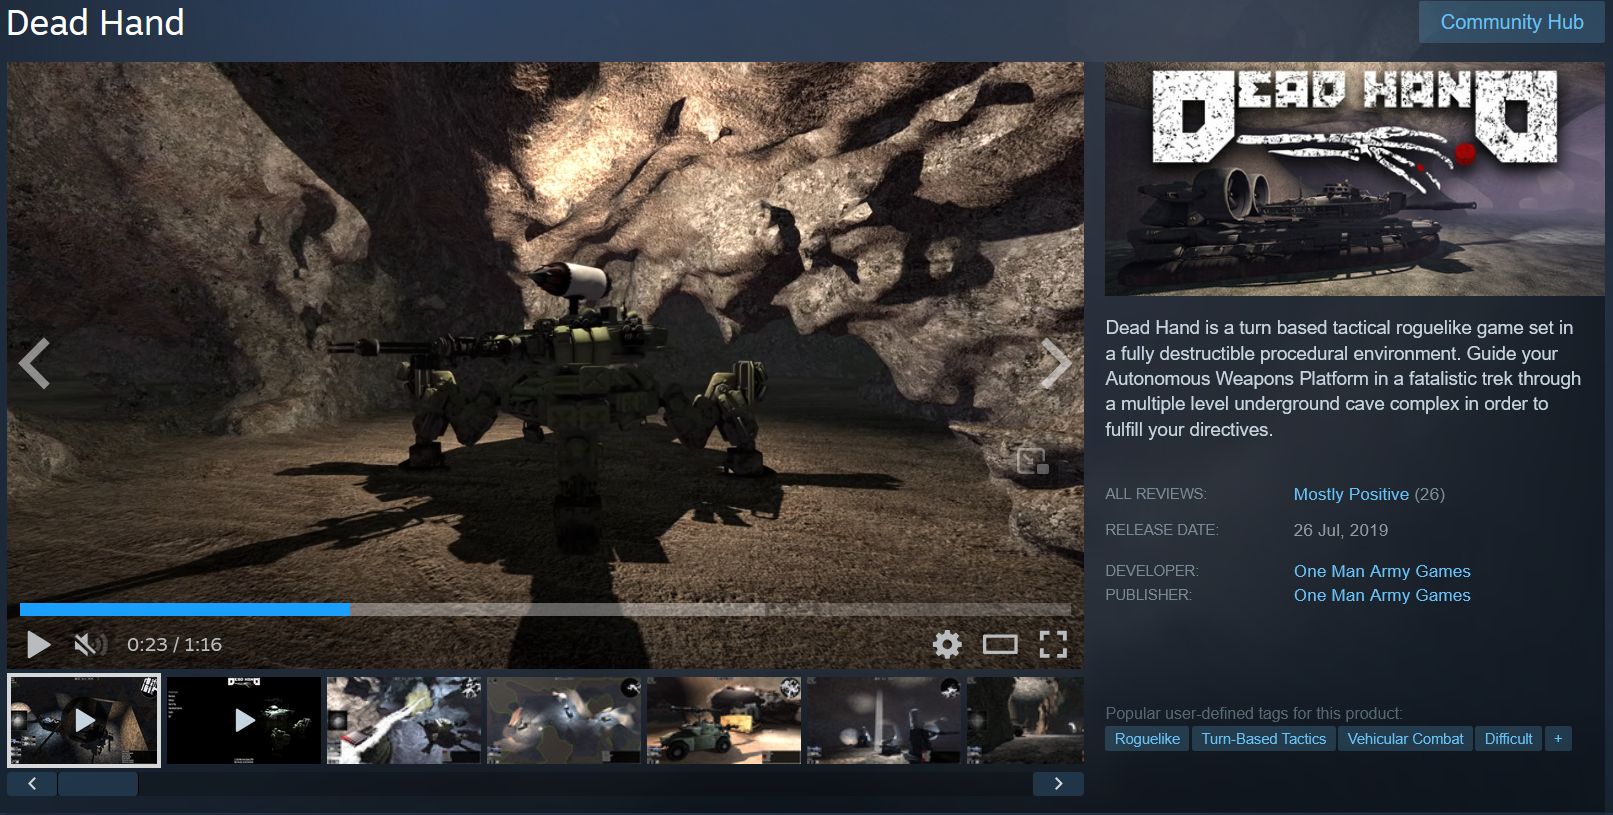Open the partially visible last thumbnail

1025,720
